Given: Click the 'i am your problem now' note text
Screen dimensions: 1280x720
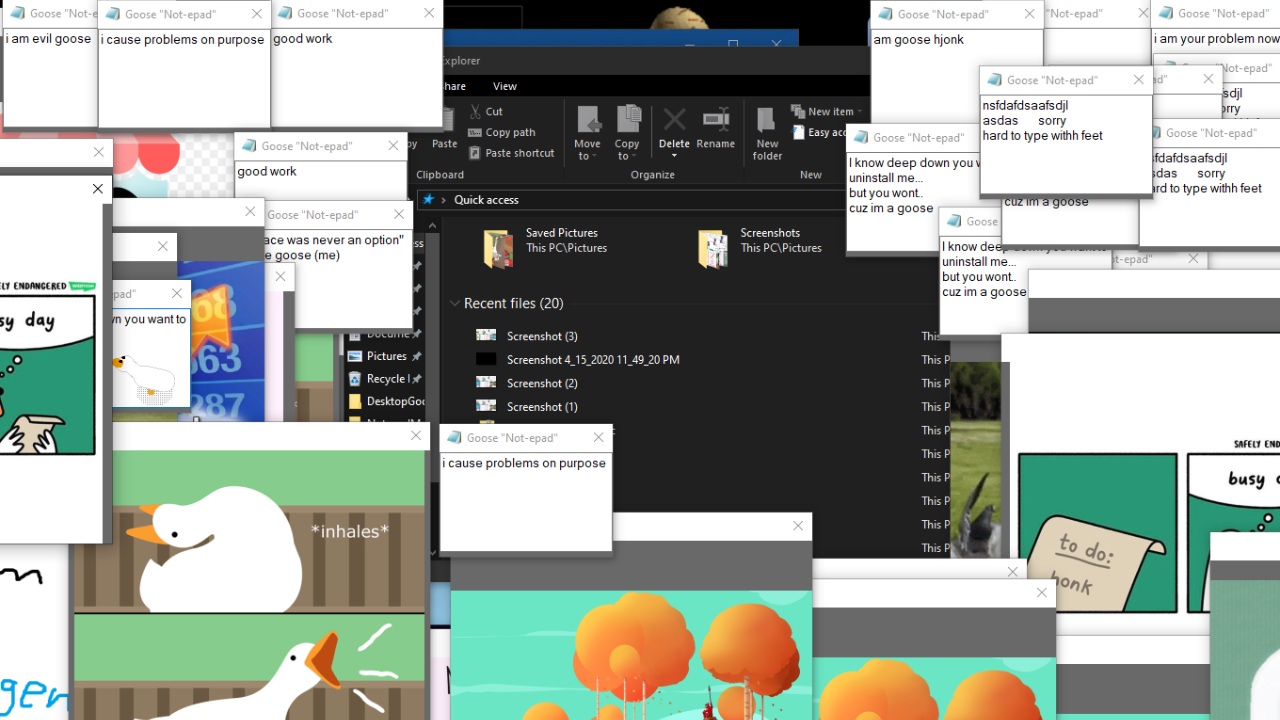Looking at the screenshot, I should 1216,39.
